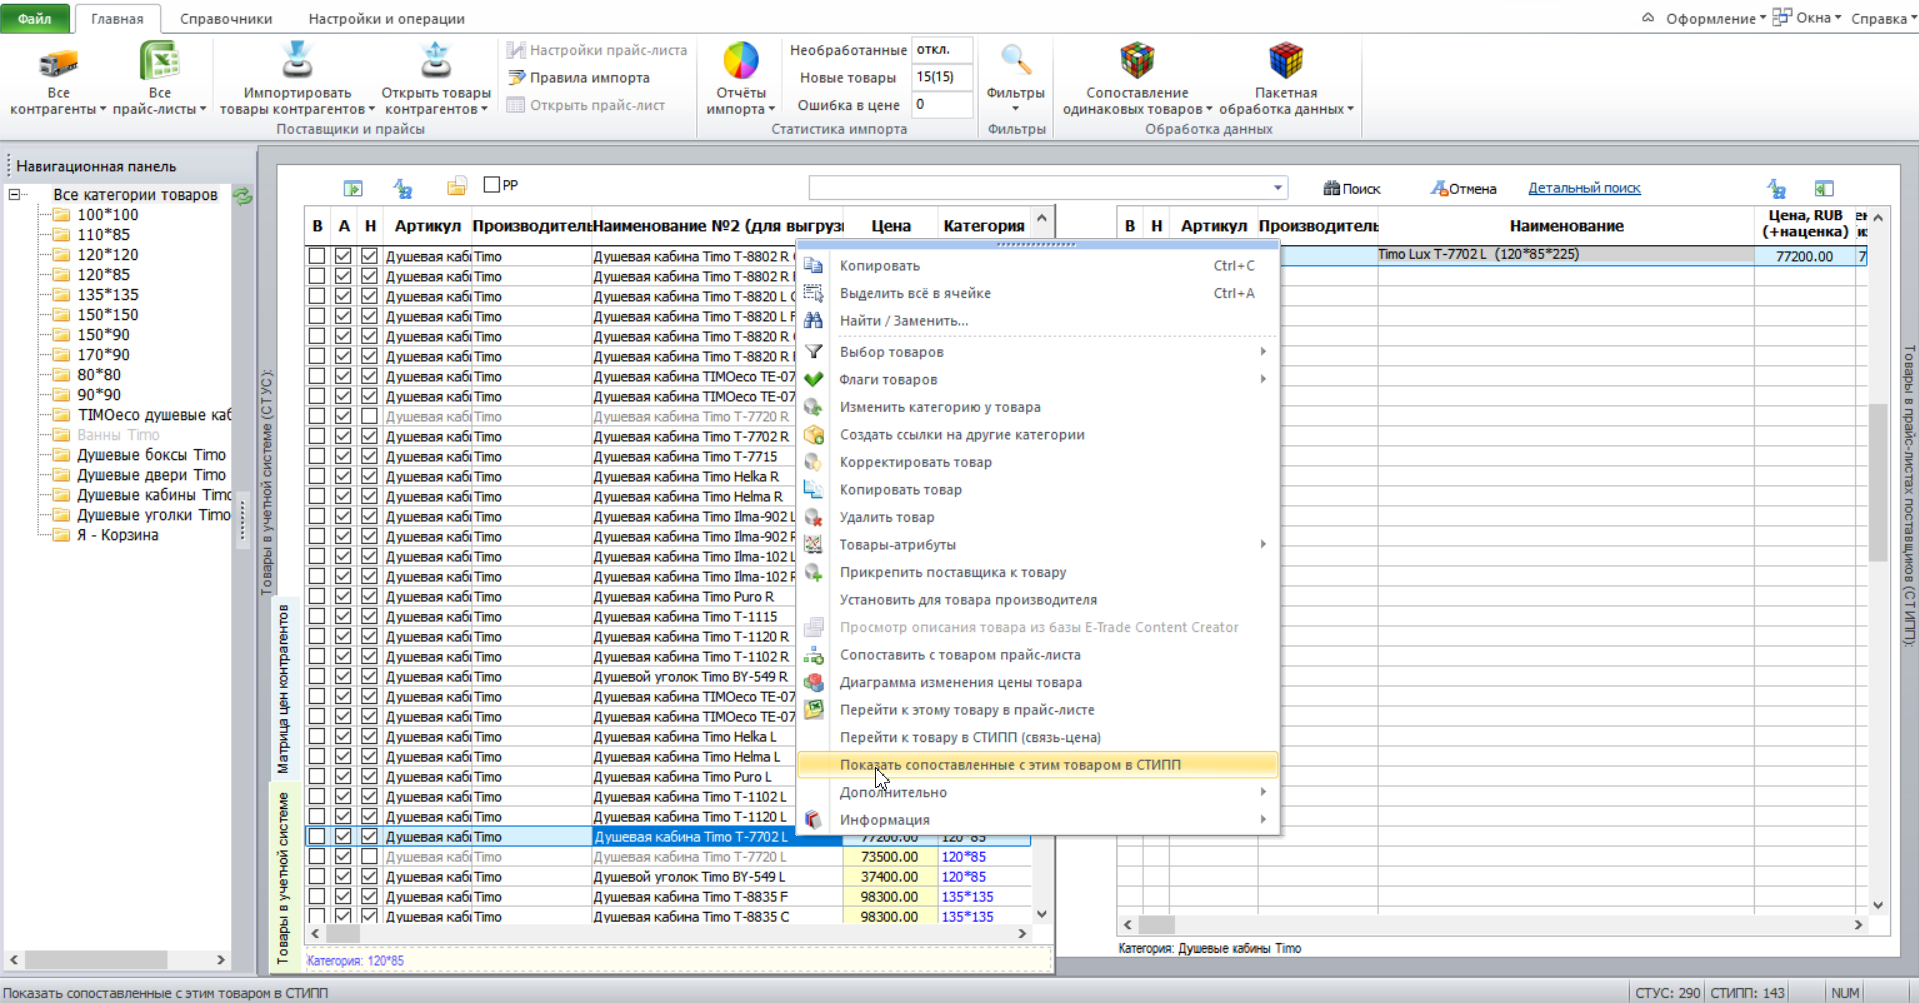
Task: Click the Копировать context menu icon
Action: (x=814, y=265)
